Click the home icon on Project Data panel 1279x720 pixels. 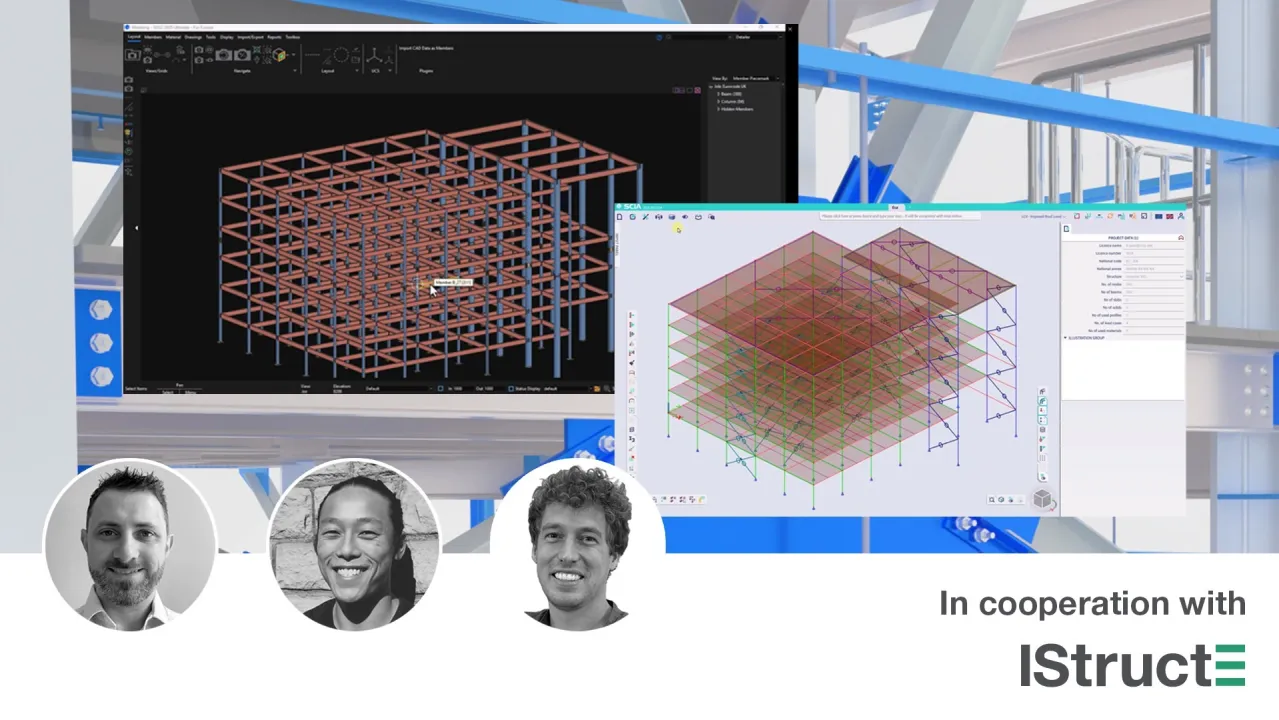[x=1181, y=238]
